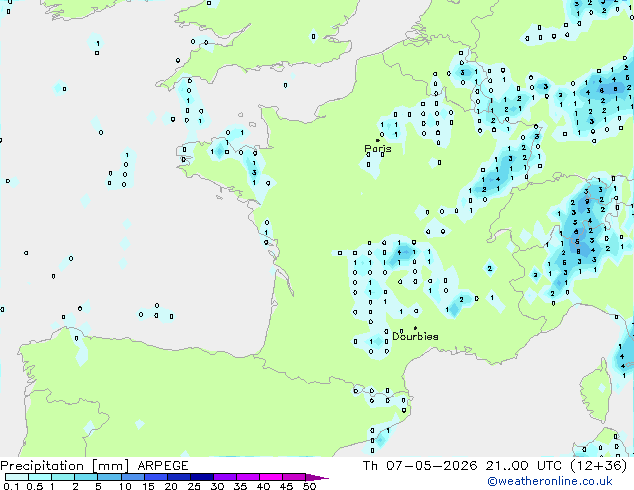Select the 40–45 mm magenta legend swatch
Viewport: 634px width, 490px height.
pos(271,477)
